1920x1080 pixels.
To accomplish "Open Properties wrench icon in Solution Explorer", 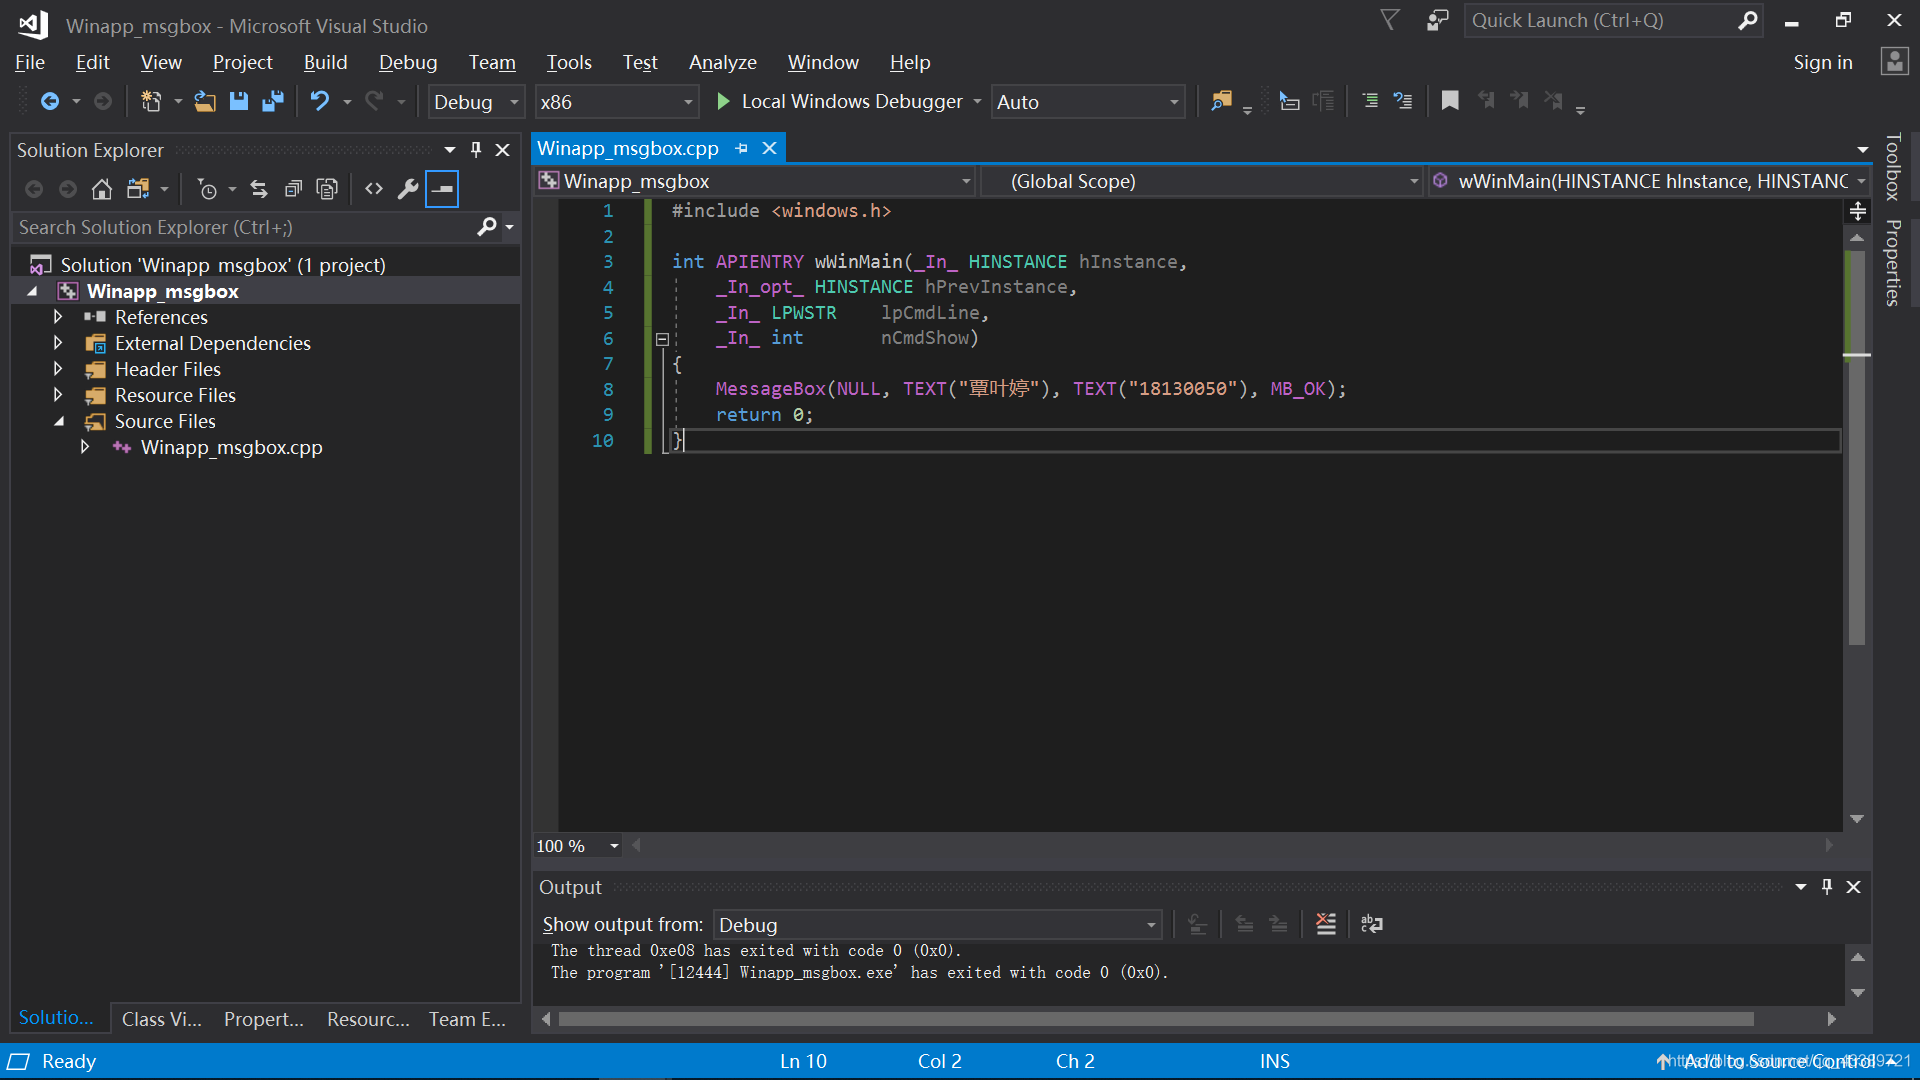I will click(407, 189).
